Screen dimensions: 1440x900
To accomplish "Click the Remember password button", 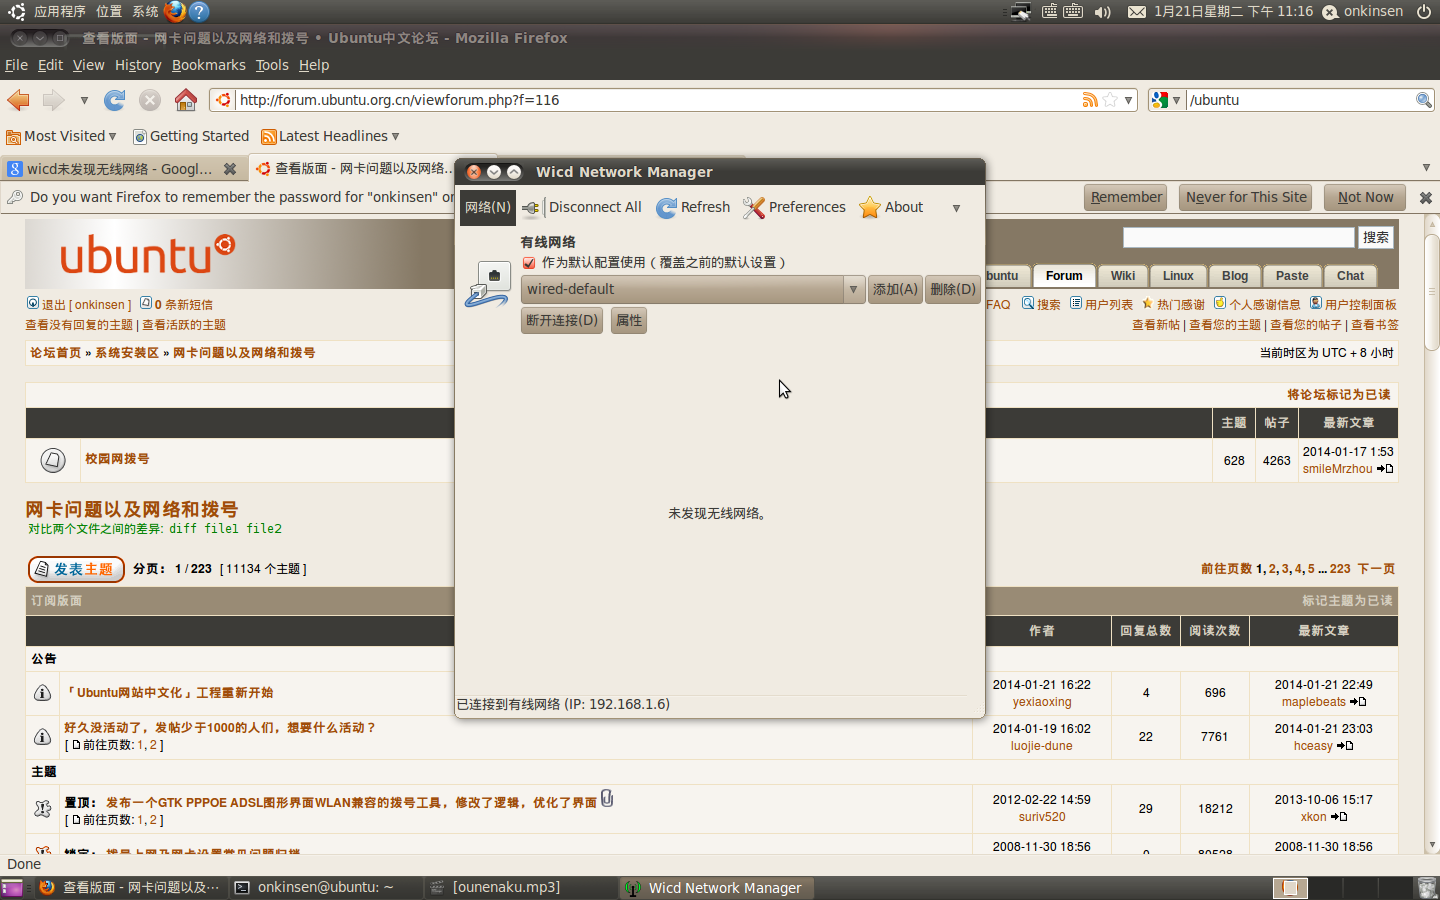I will pos(1126,197).
